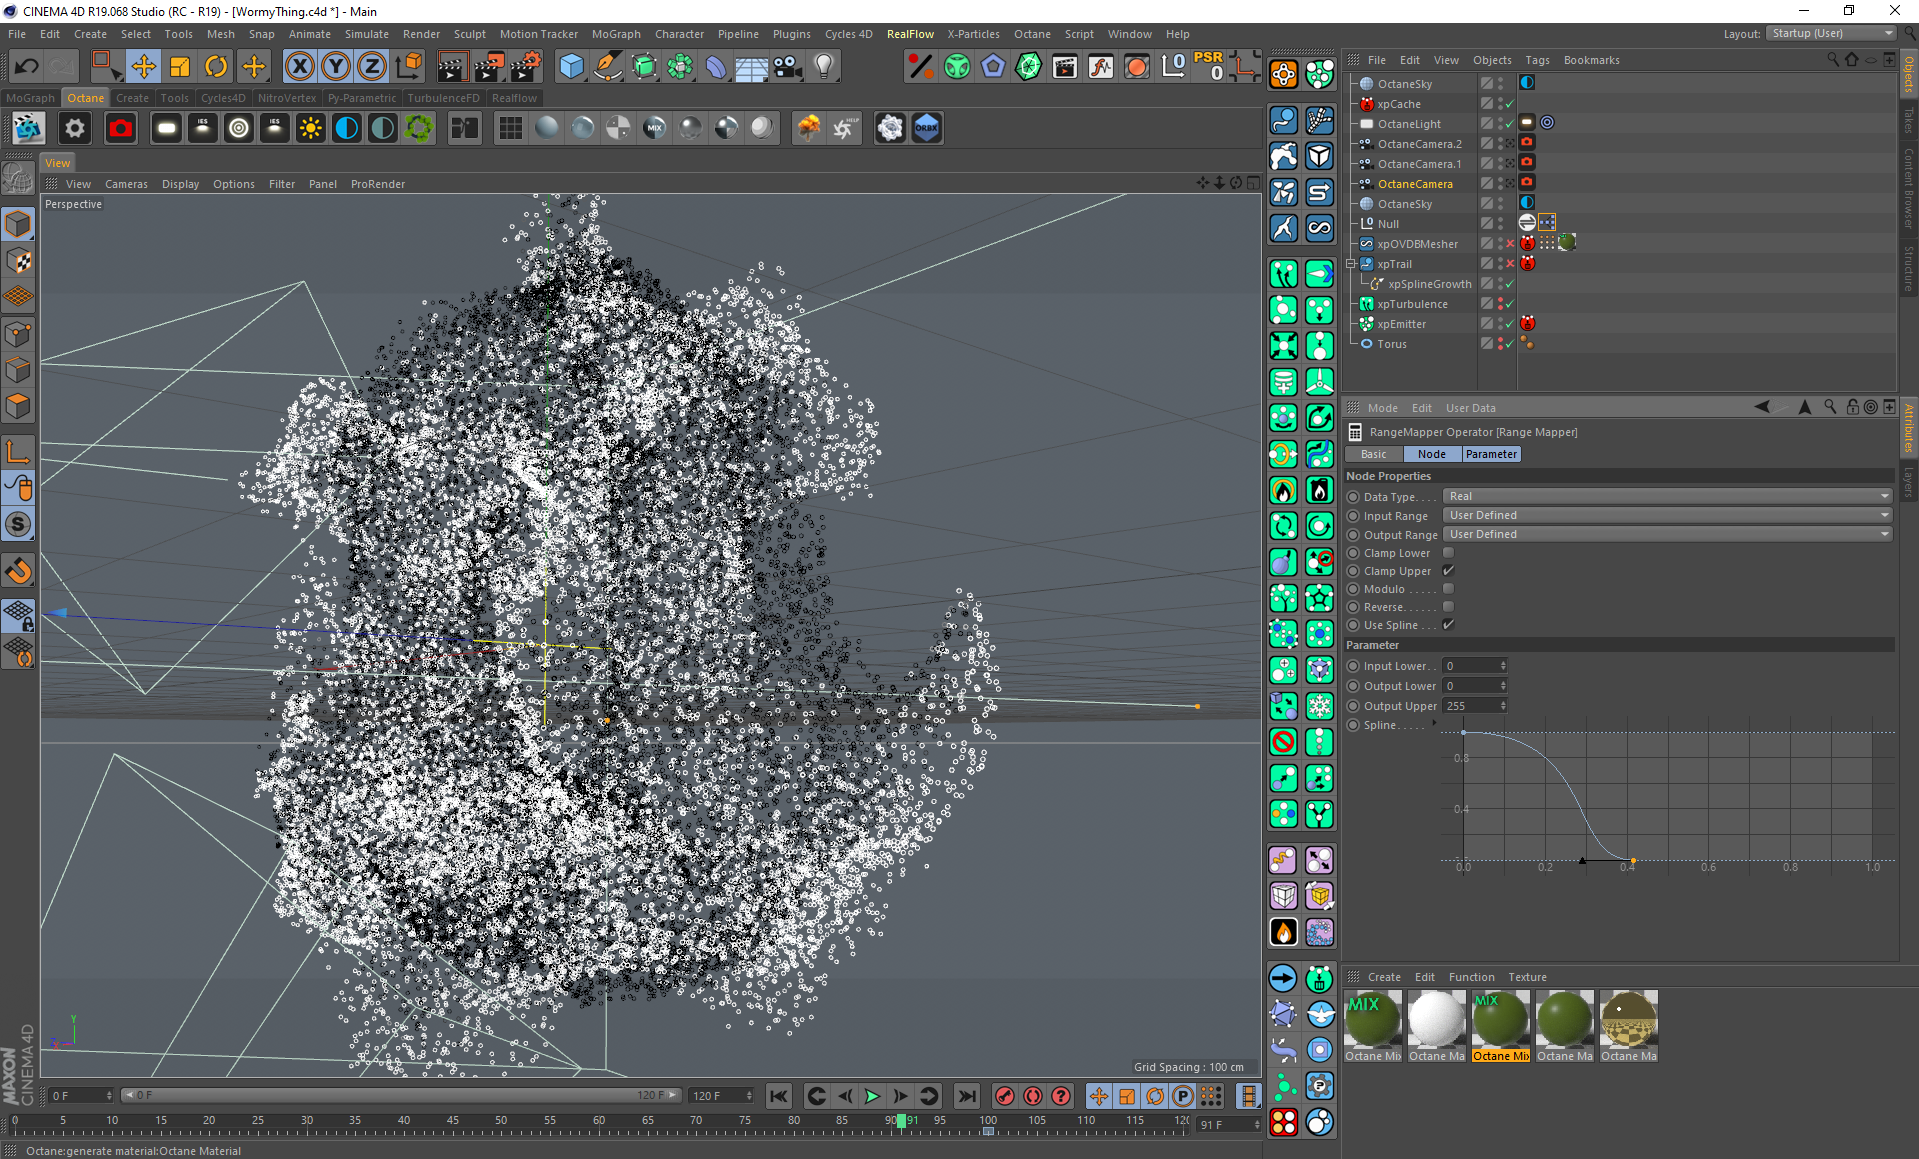Uncheck the Use Spline checkbox
The height and width of the screenshot is (1159, 1919).
pos(1448,625)
